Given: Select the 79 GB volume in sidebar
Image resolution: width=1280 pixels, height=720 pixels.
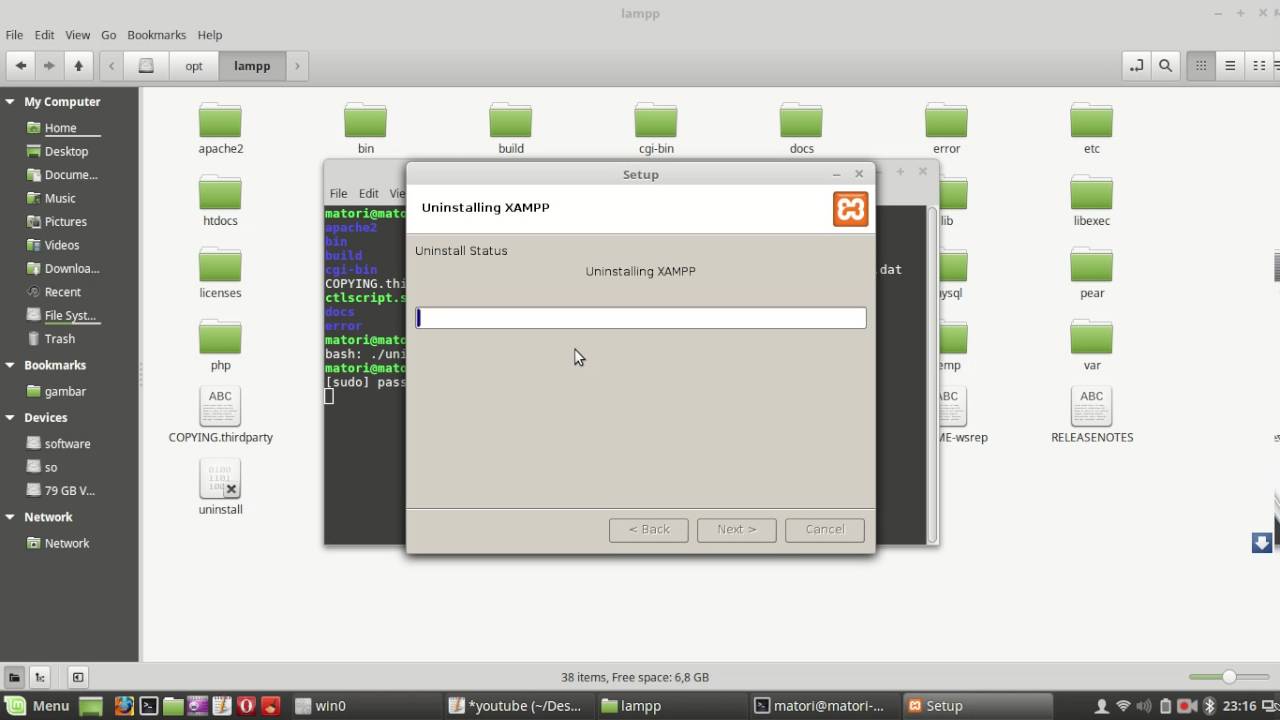Looking at the screenshot, I should click(69, 490).
